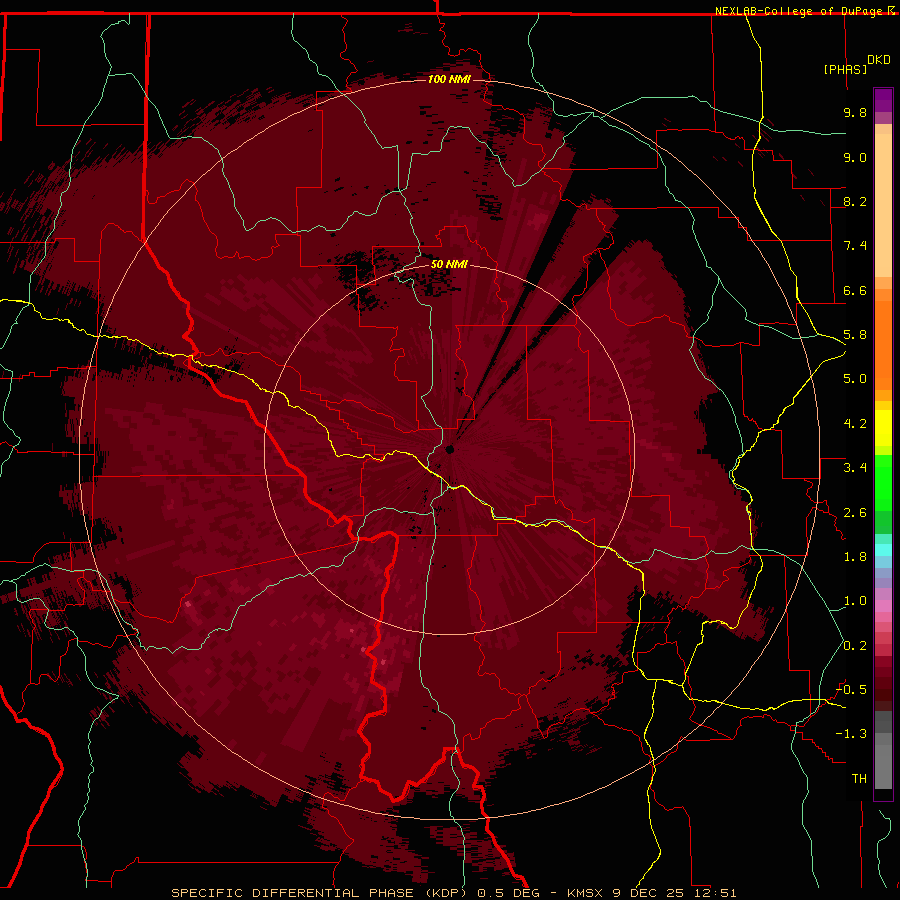Click the 0.5 DEG elevation text
This screenshot has width=900, height=900.
(x=511, y=893)
